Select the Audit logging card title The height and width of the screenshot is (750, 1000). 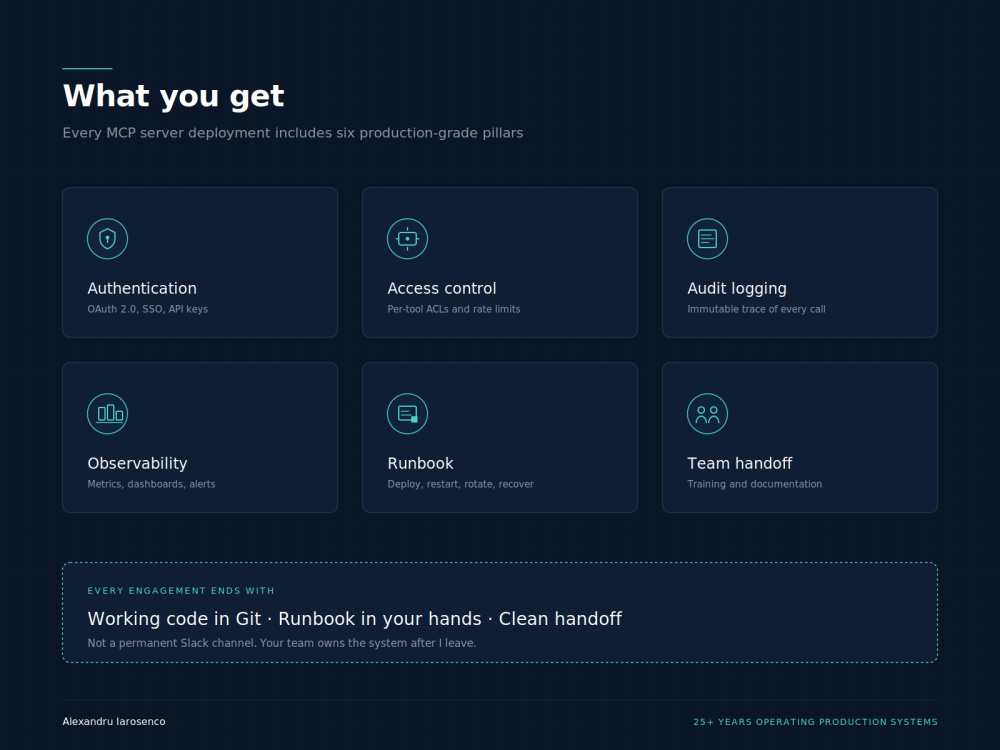coord(737,289)
